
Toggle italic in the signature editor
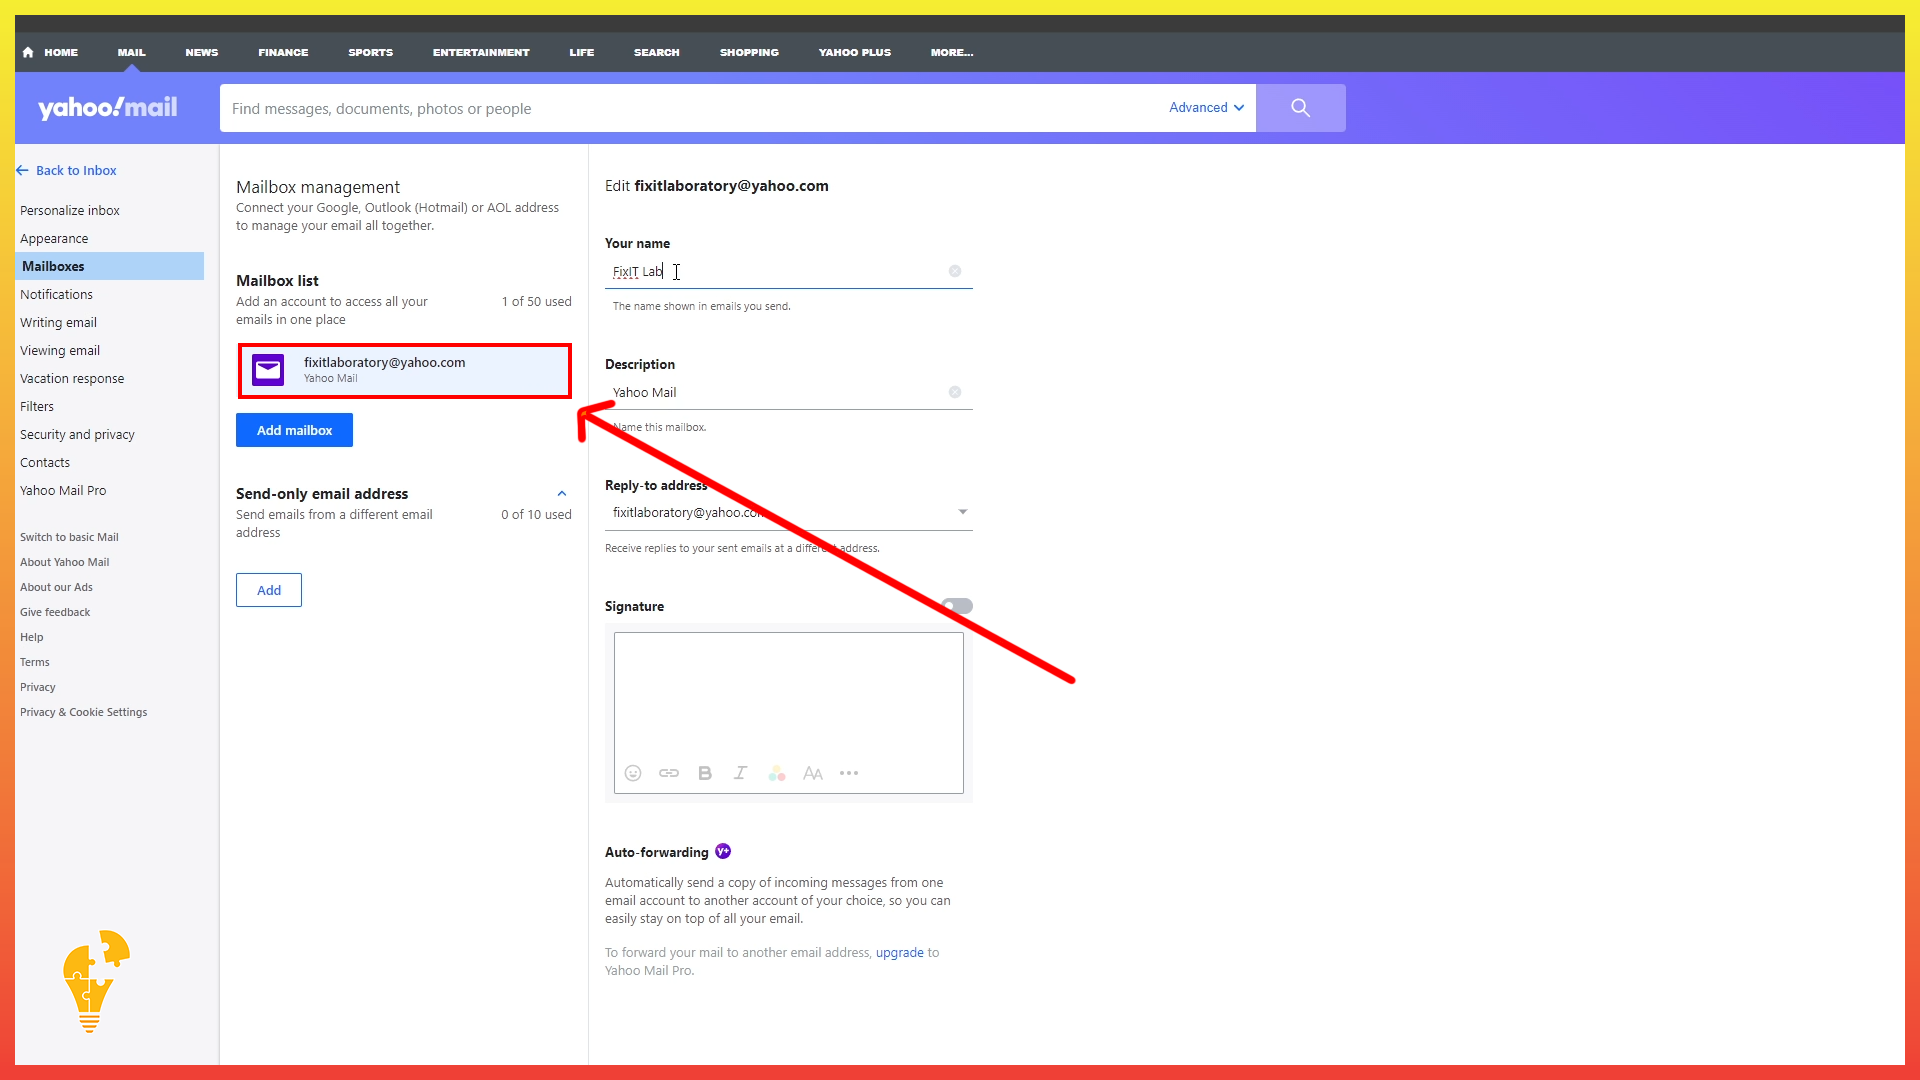pyautogui.click(x=740, y=773)
